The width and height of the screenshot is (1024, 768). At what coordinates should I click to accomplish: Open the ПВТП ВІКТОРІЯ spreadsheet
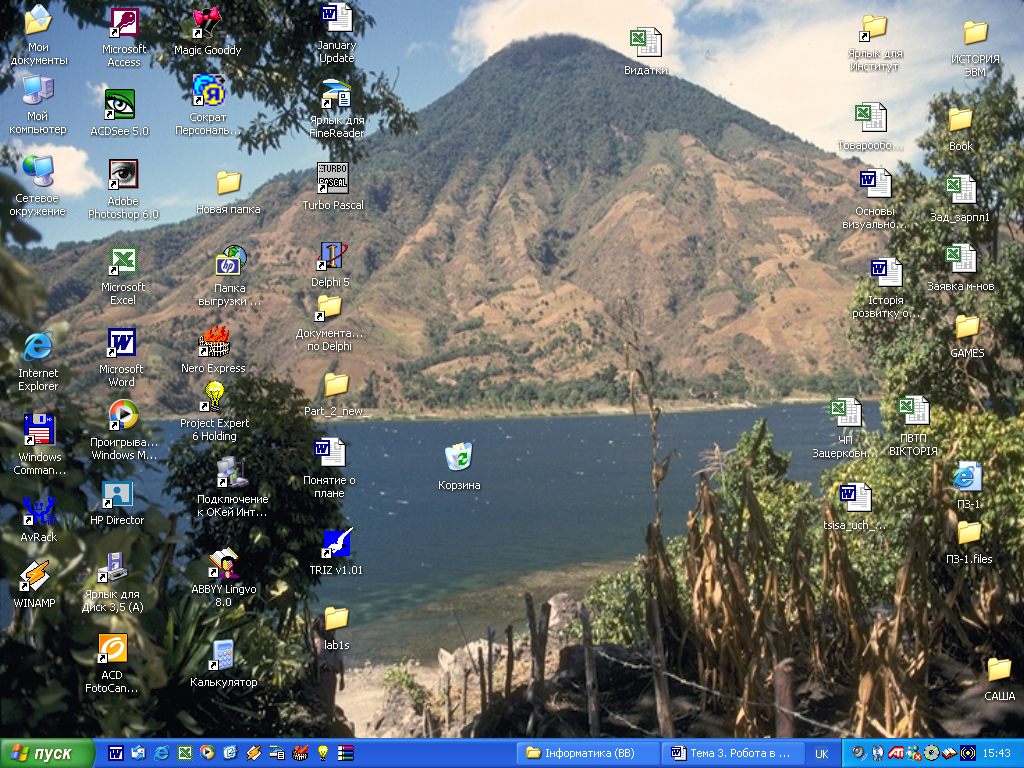pyautogui.click(x=913, y=411)
